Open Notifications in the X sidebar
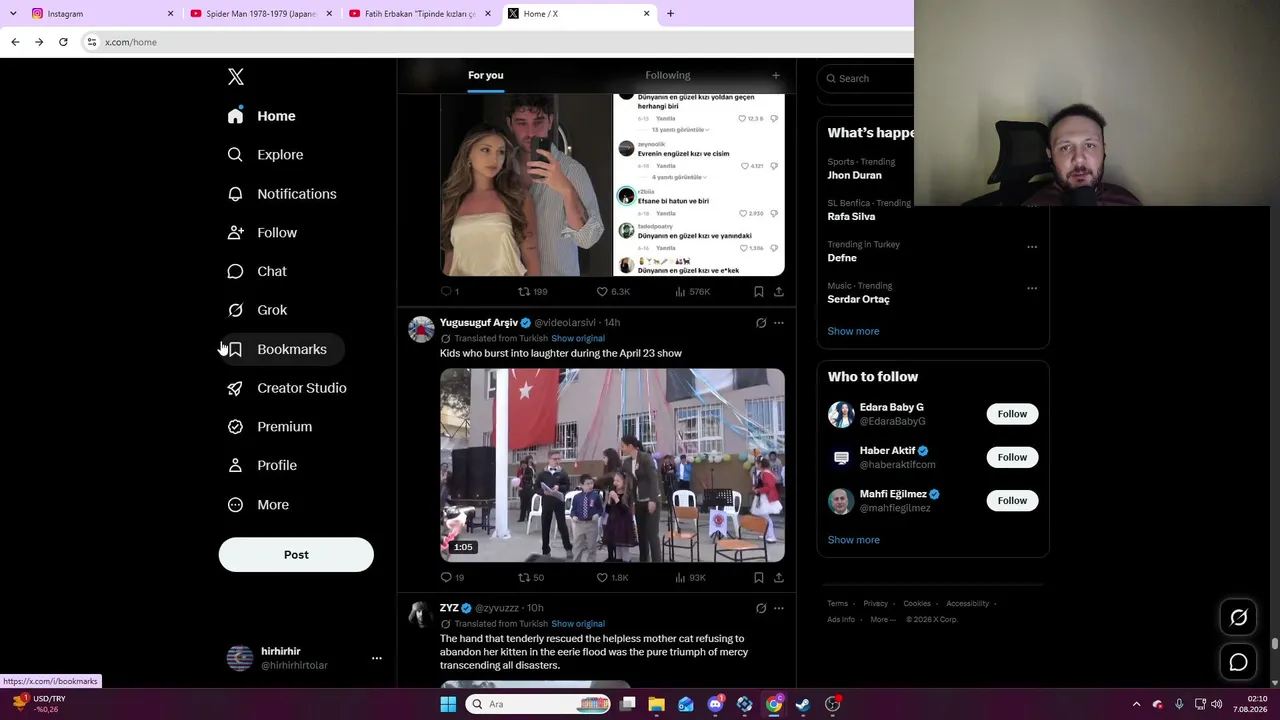Image resolution: width=1280 pixels, height=720 pixels. click(x=282, y=194)
